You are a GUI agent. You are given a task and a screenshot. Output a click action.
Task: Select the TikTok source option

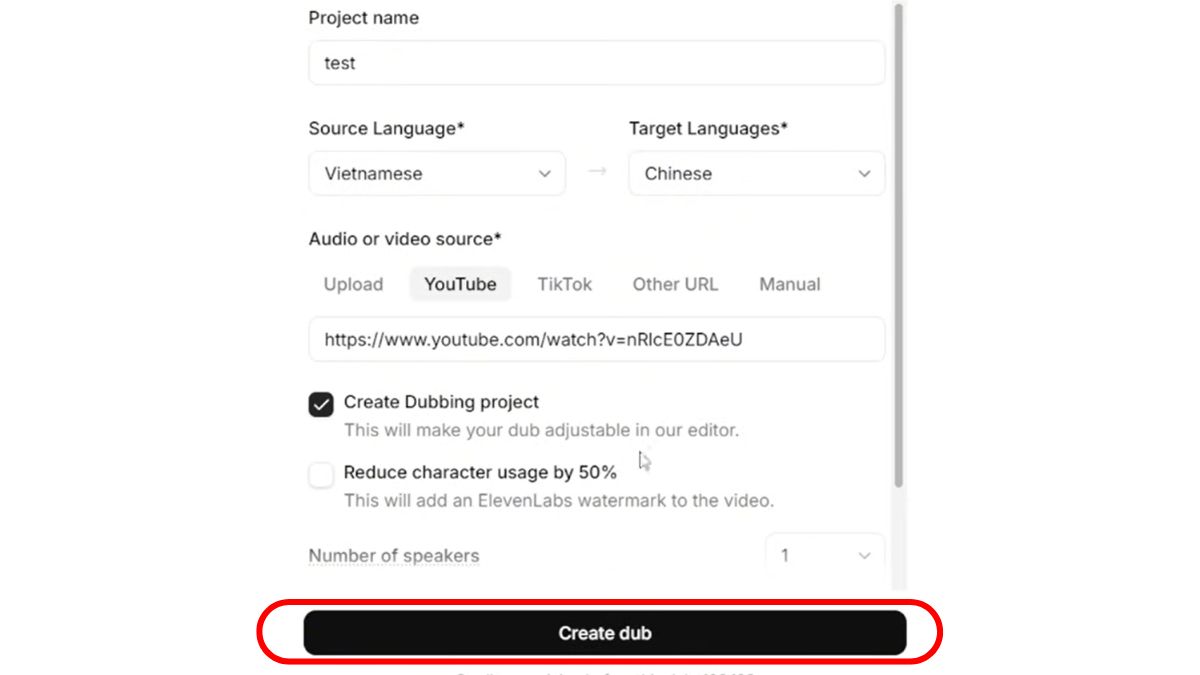564,284
